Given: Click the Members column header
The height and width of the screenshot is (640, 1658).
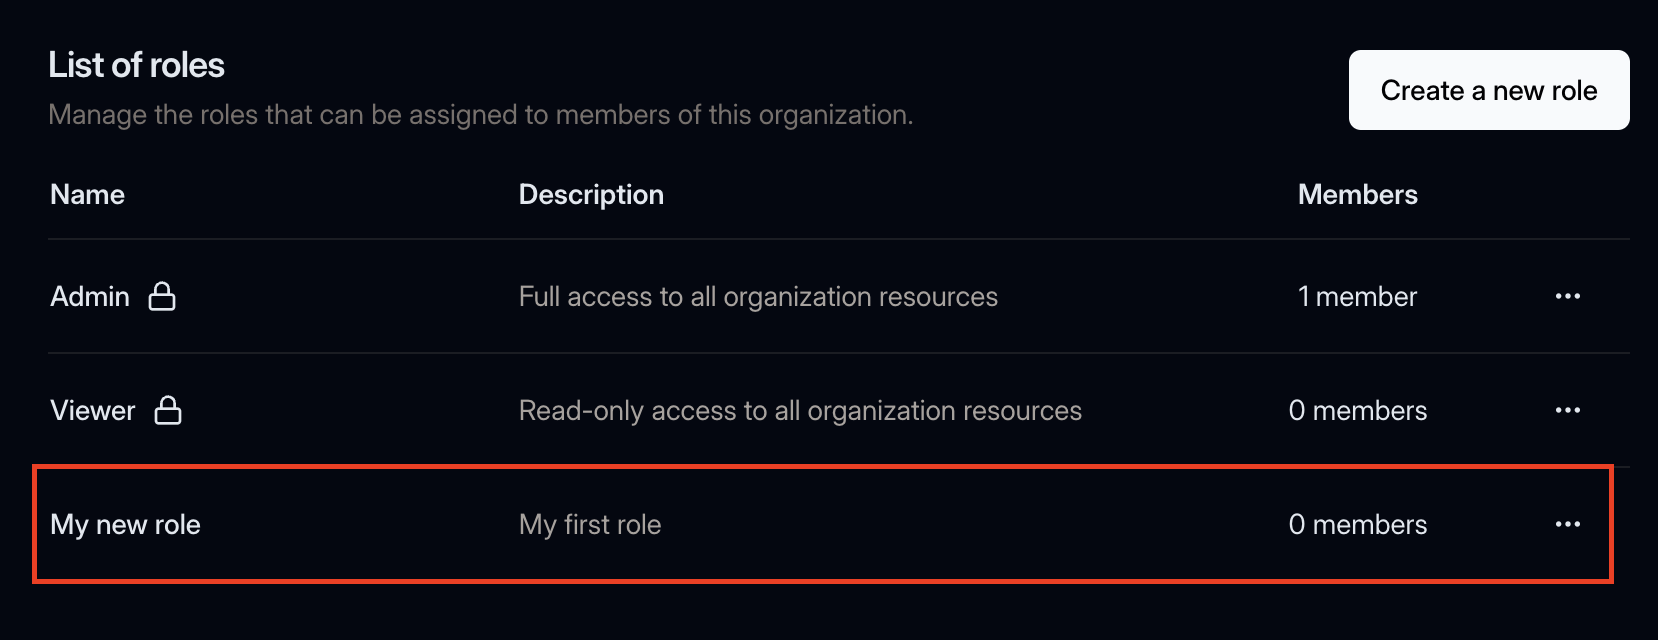Looking at the screenshot, I should click(x=1357, y=194).
